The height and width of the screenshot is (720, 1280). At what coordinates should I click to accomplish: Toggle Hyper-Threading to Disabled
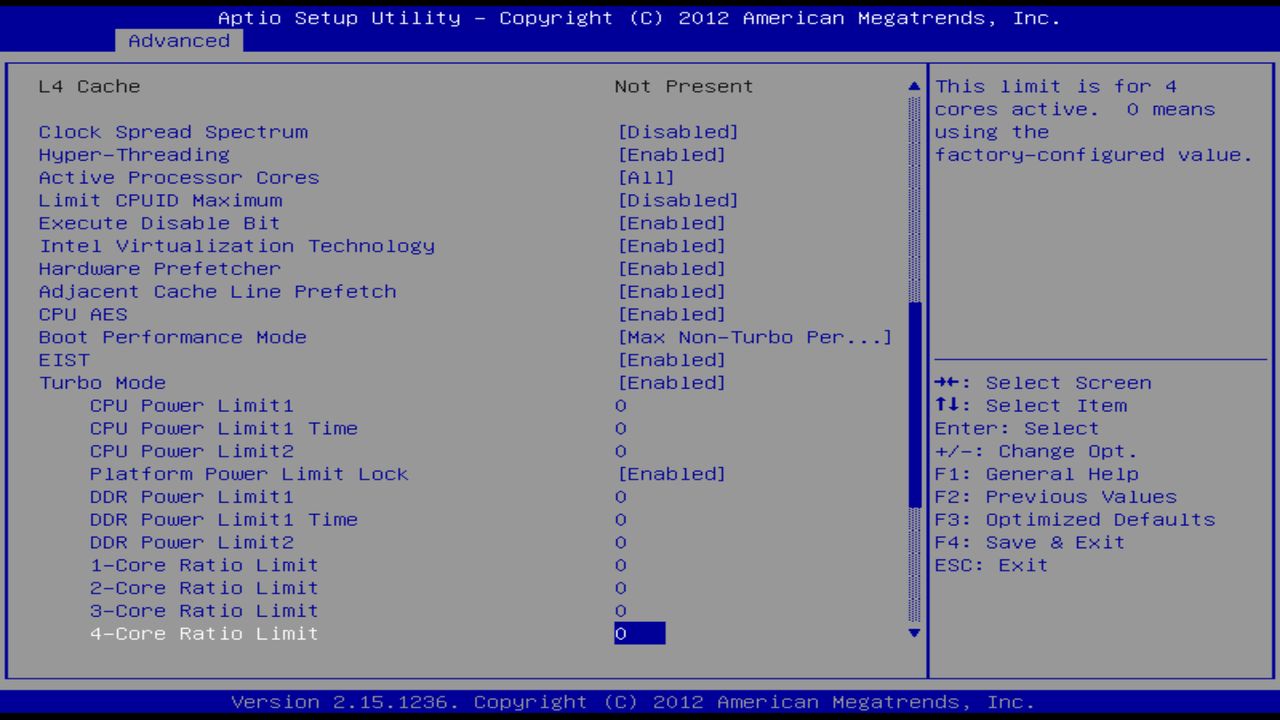(x=672, y=155)
